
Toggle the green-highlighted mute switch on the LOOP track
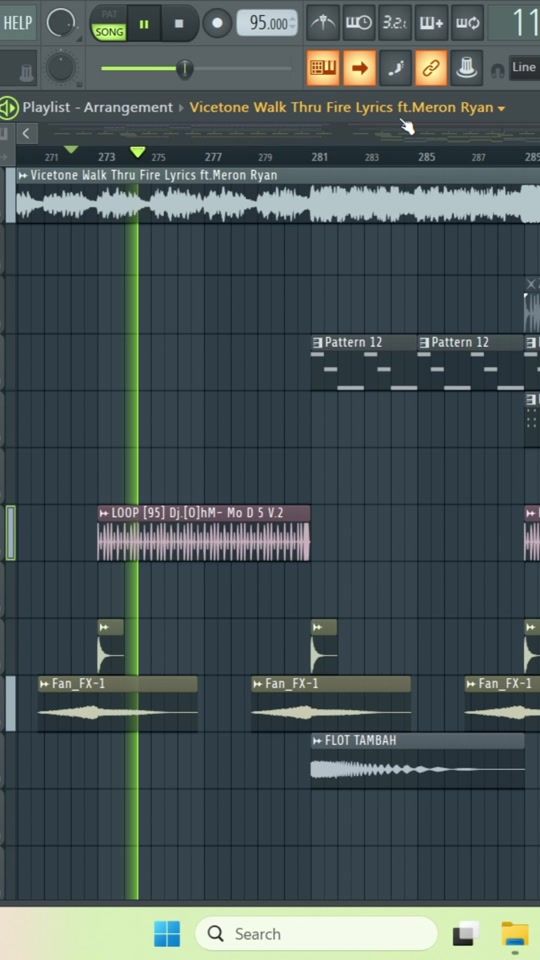10,533
